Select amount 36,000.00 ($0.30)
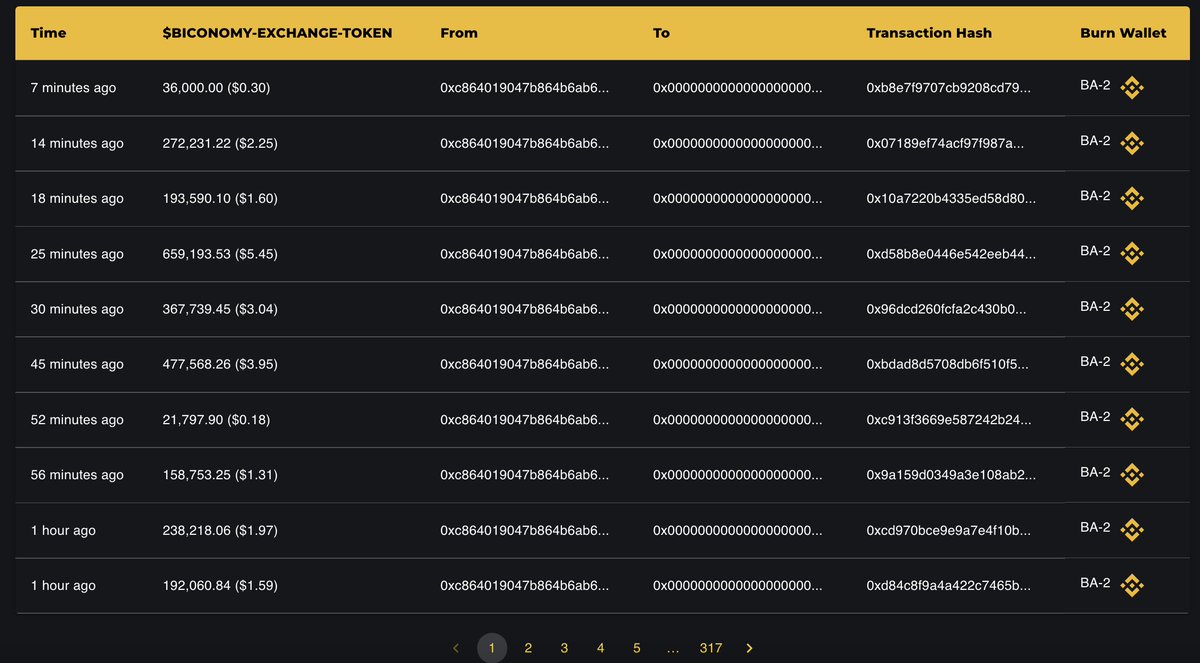 [216, 88]
